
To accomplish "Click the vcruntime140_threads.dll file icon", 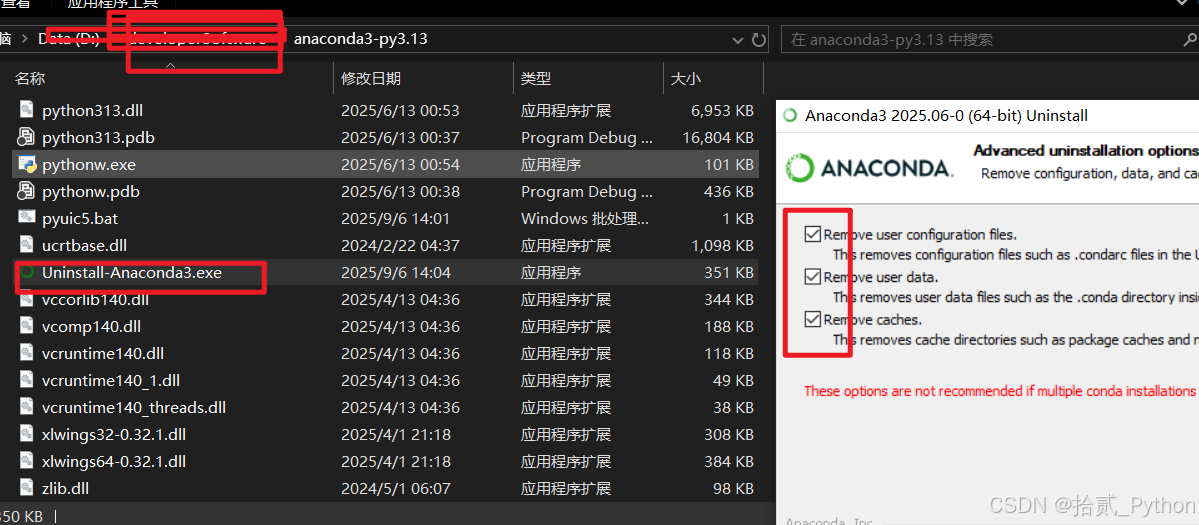I will 26,407.
